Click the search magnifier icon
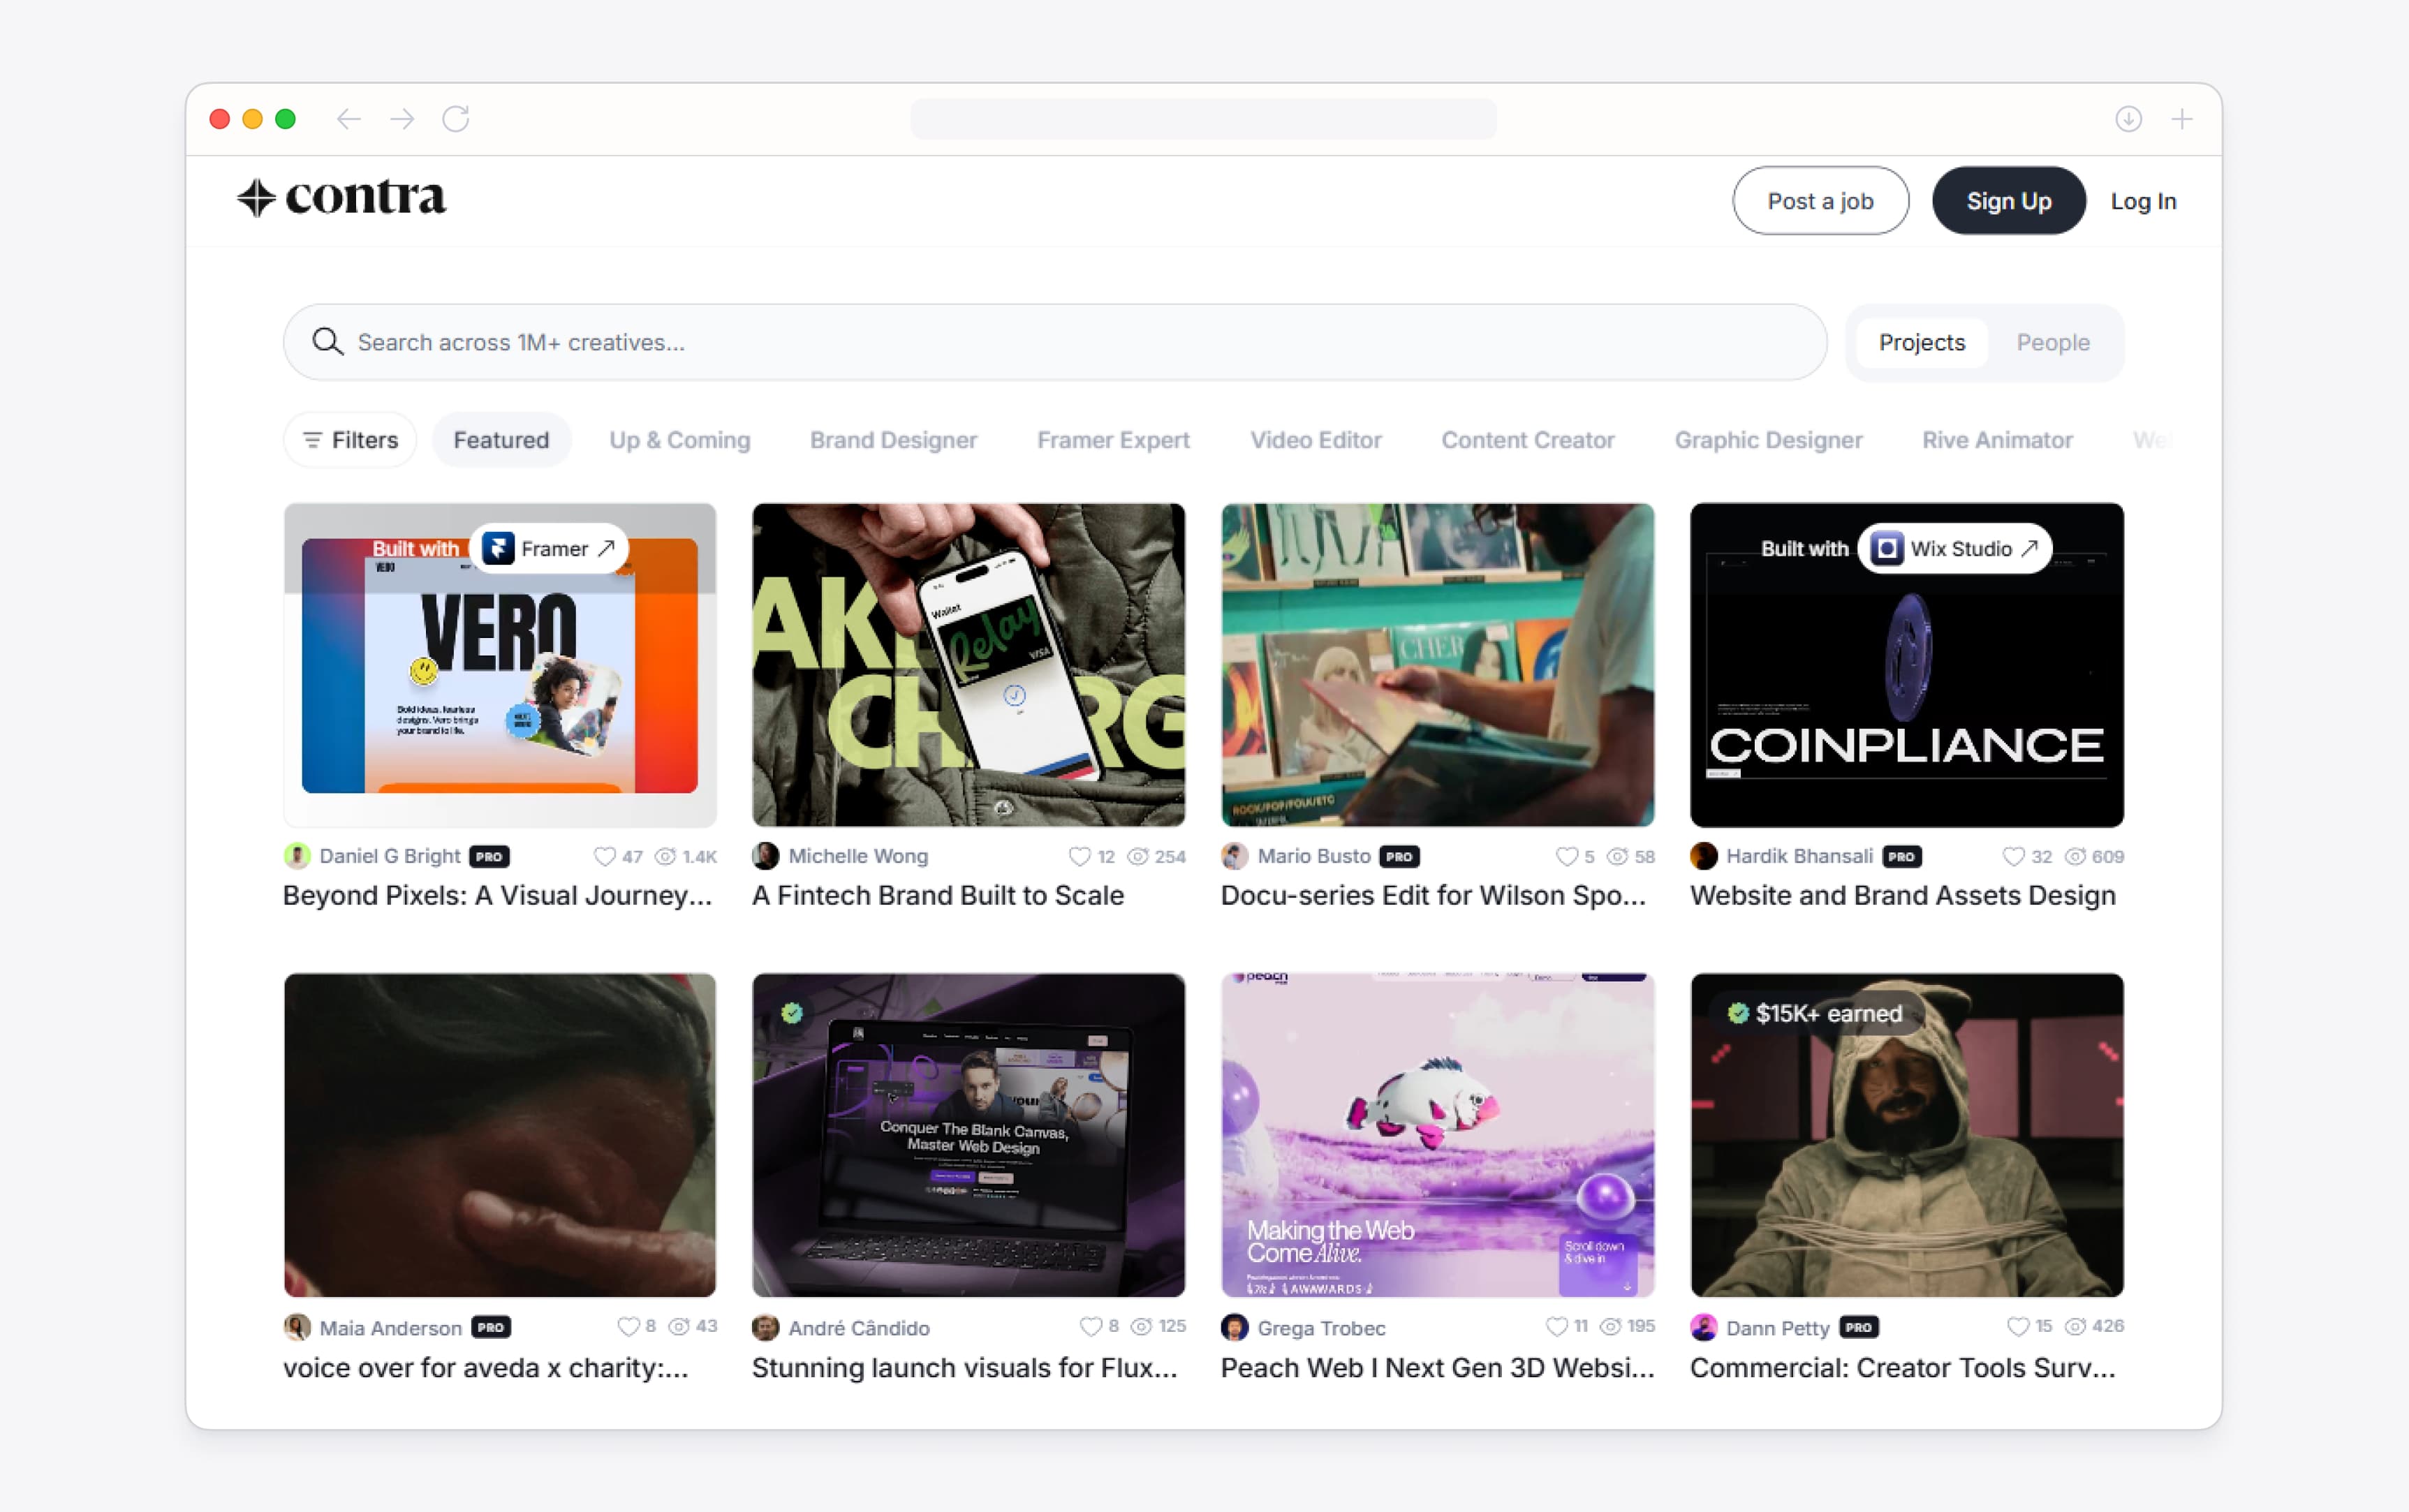 pyautogui.click(x=327, y=342)
